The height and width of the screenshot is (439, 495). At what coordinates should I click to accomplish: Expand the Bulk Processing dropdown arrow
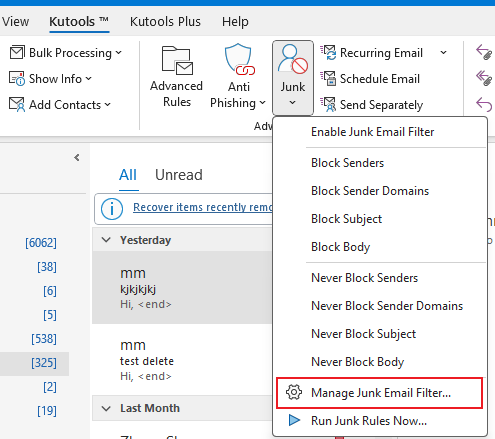pyautogui.click(x=119, y=53)
